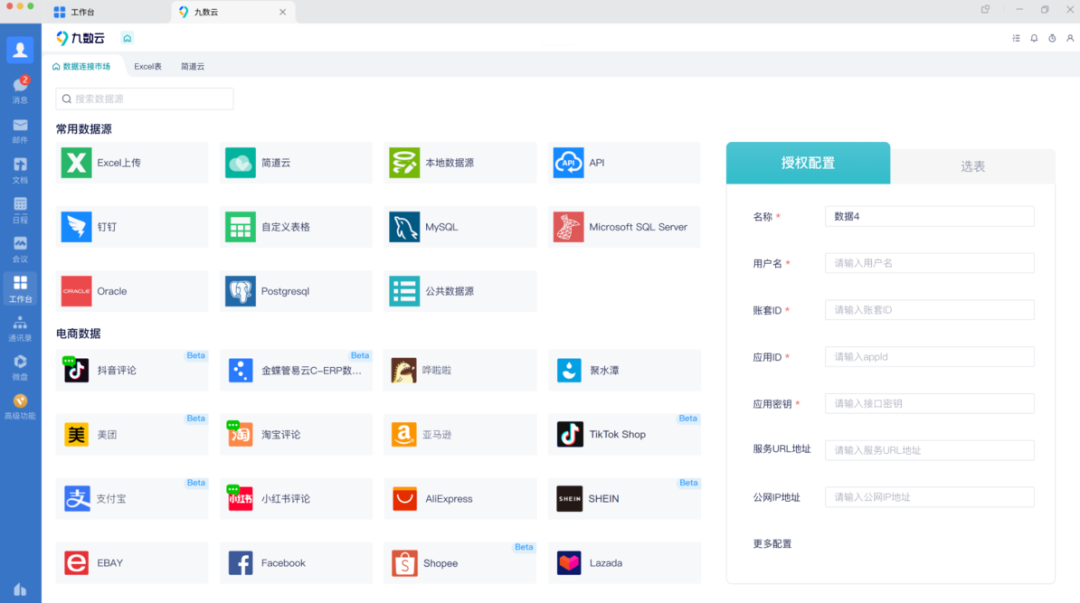Select the 聚水潭 connector

point(624,370)
